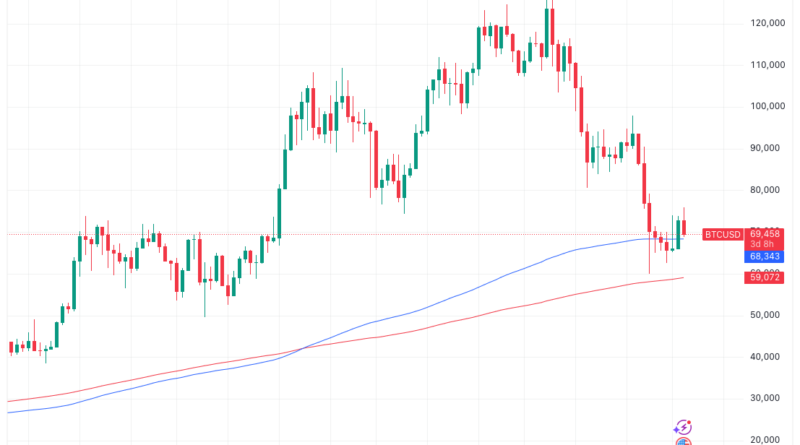Select the blue moving average line
Image resolution: width=800 pixels, height=445 pixels.
click(x=400, y=317)
